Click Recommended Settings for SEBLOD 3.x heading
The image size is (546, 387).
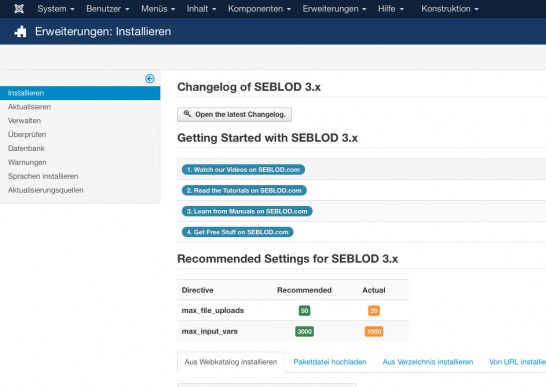pyautogui.click(x=288, y=259)
